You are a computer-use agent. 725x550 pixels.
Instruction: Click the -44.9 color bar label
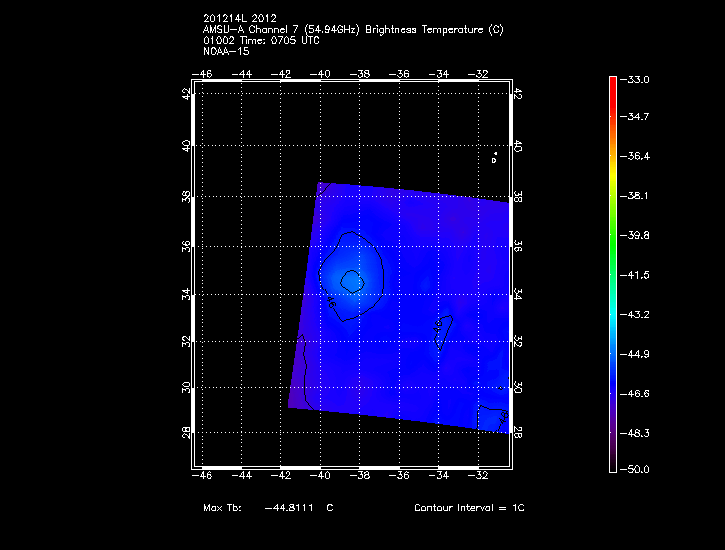pyautogui.click(x=637, y=353)
